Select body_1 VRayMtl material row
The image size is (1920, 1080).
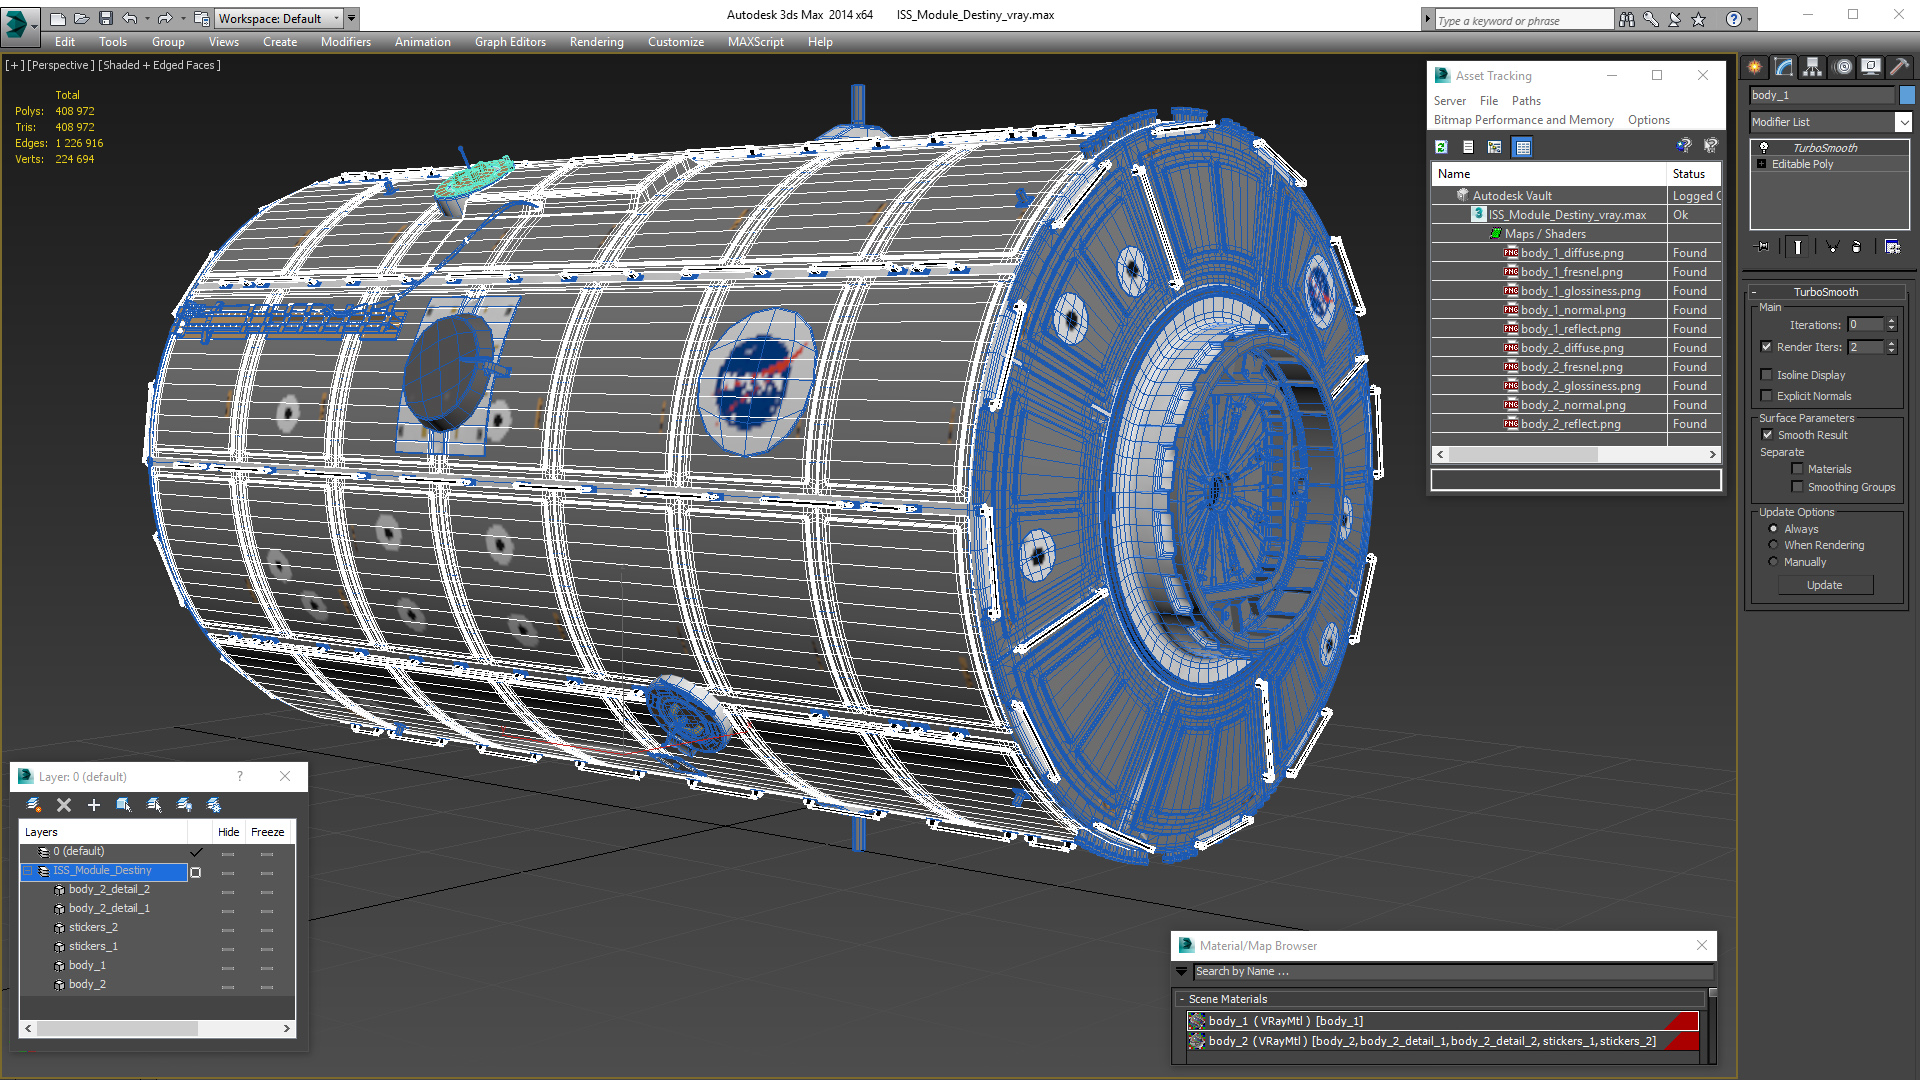coord(1442,1021)
